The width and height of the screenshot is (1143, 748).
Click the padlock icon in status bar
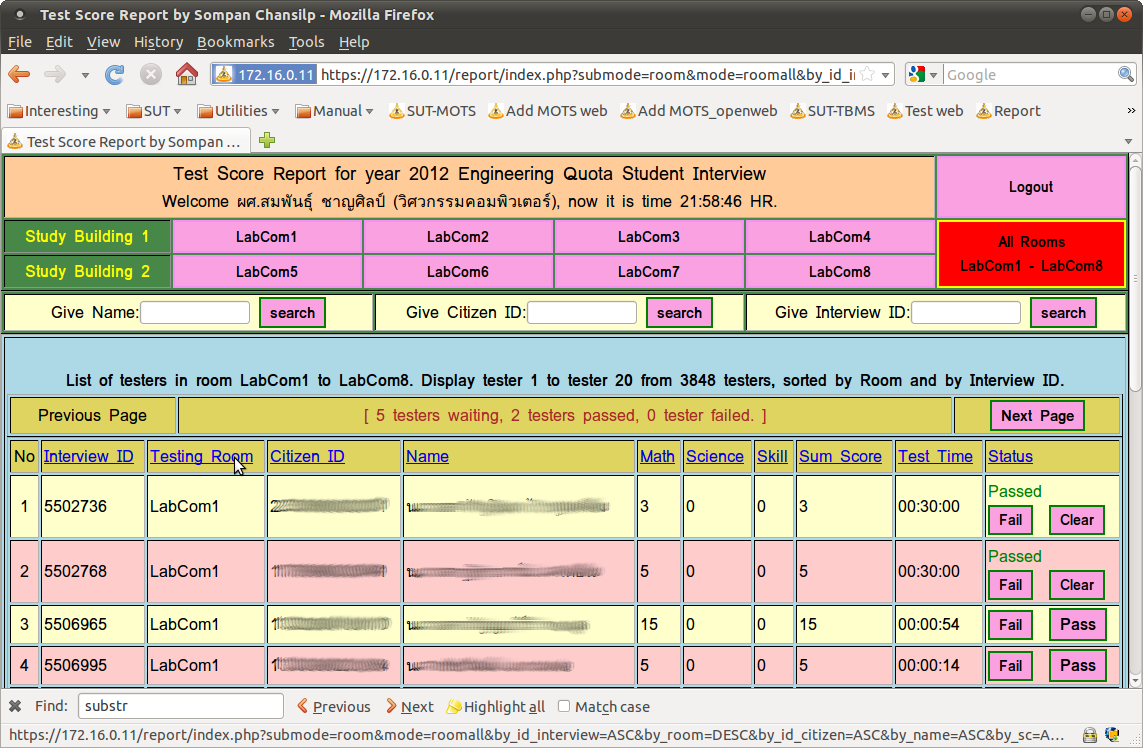click(x=1089, y=735)
